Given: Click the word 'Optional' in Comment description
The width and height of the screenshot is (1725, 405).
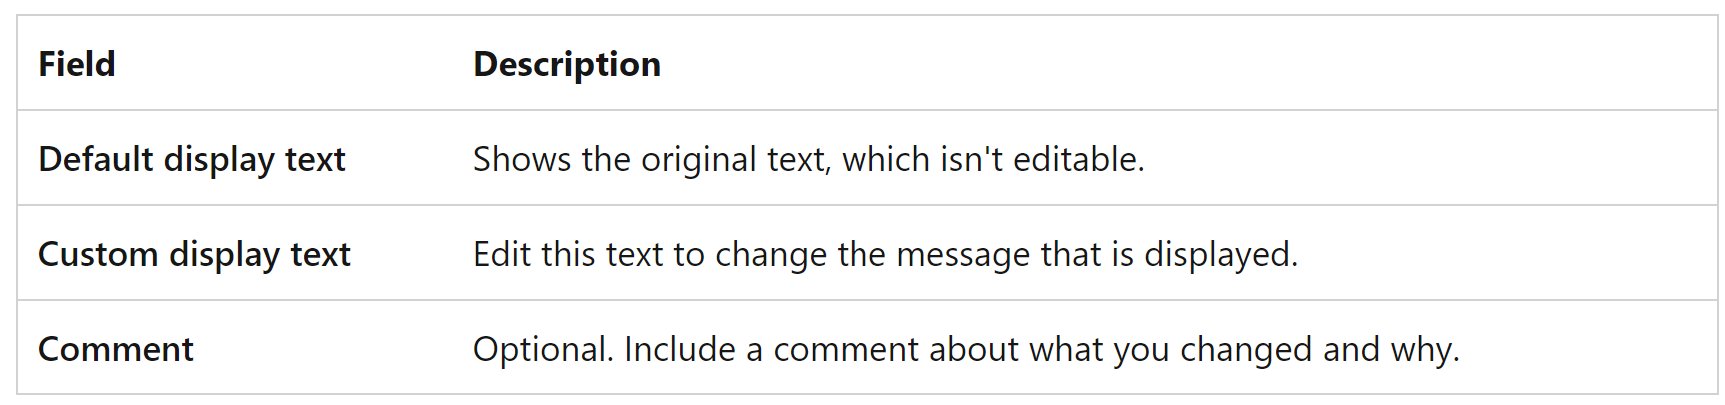Looking at the screenshot, I should [542, 349].
